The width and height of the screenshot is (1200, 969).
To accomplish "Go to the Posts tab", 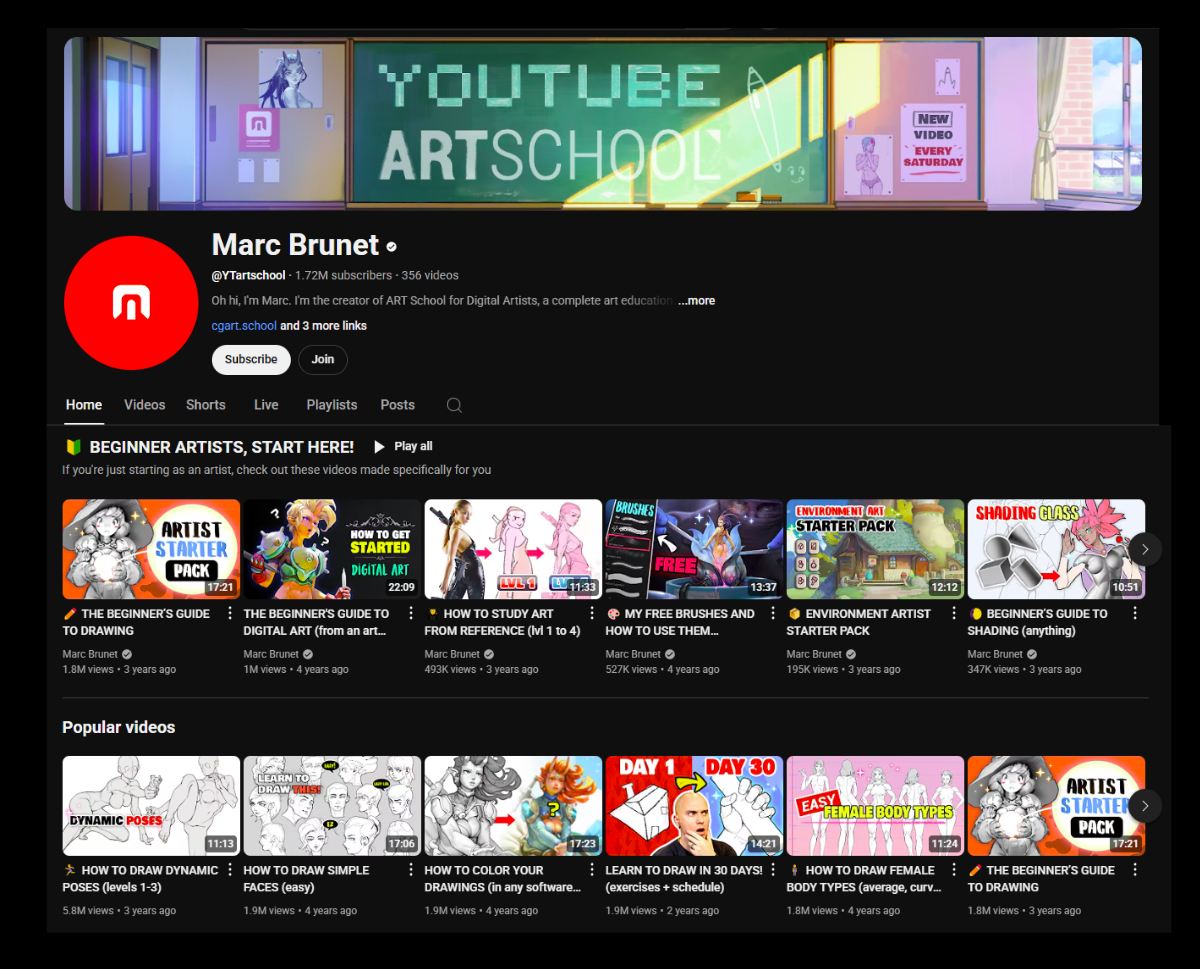I will coord(397,405).
